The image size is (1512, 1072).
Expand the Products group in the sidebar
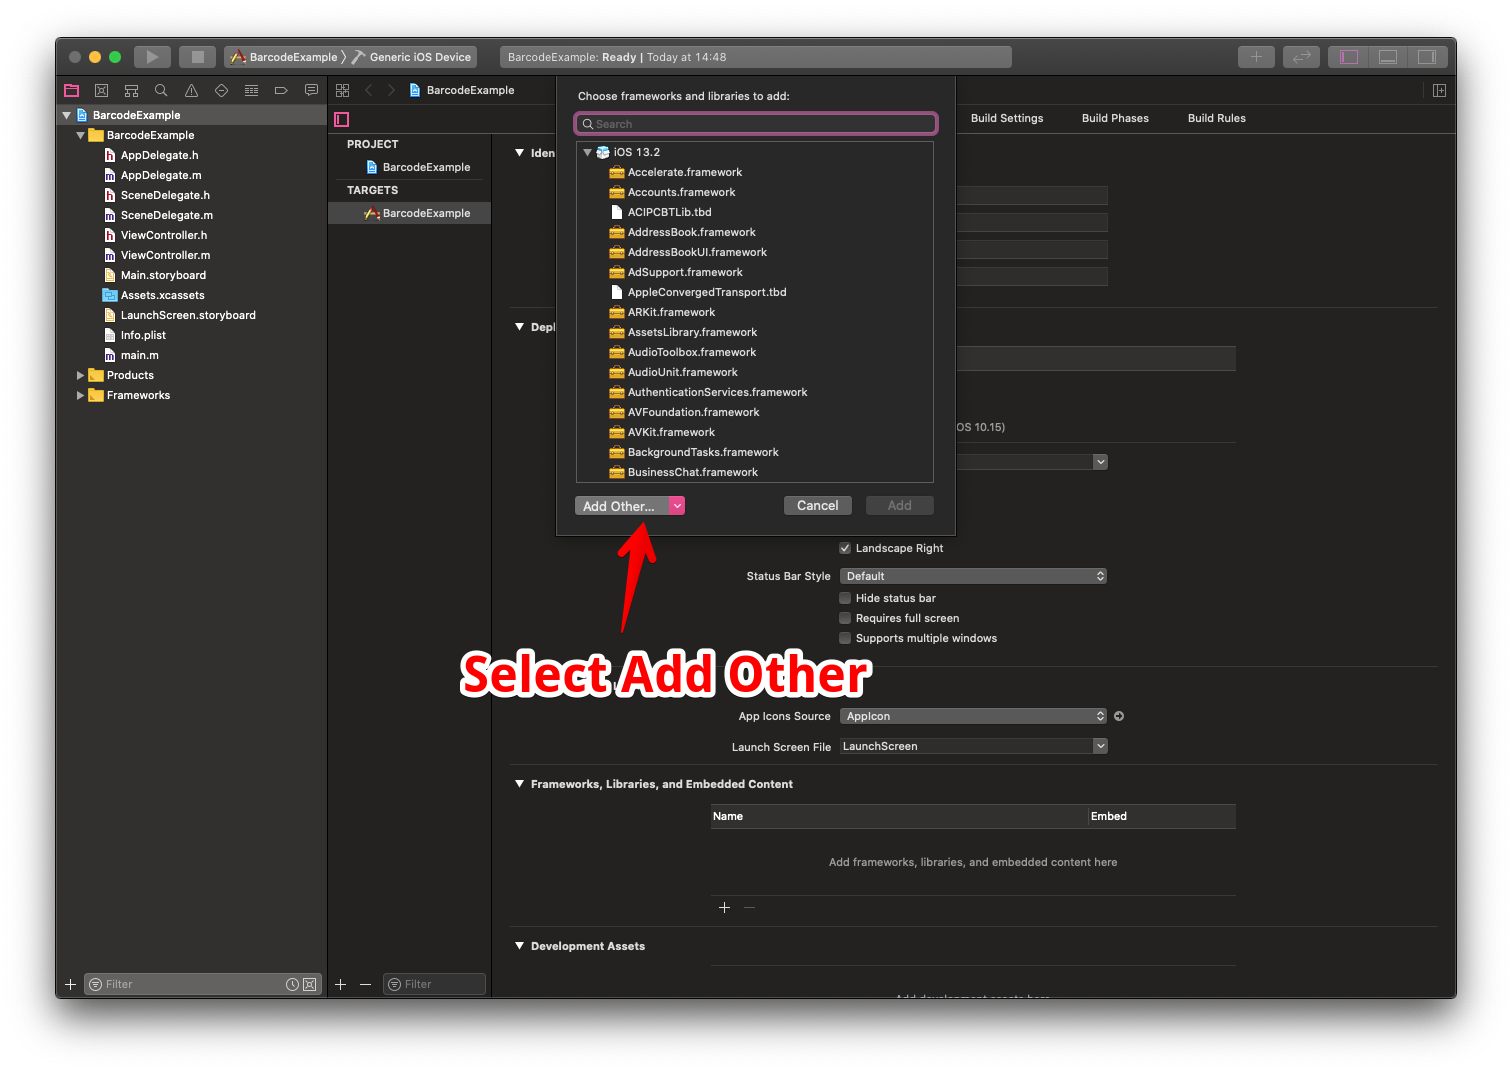(81, 375)
